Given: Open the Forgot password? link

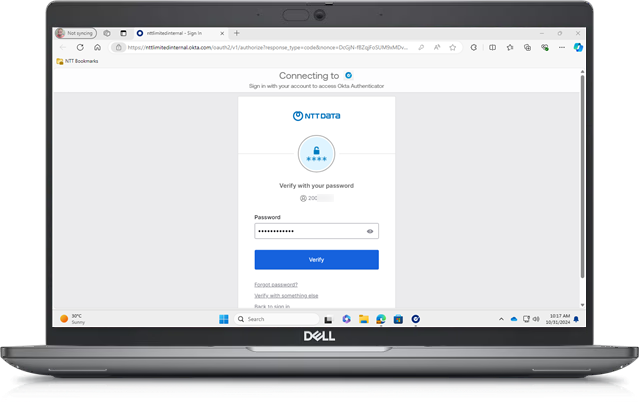Looking at the screenshot, I should [276, 285].
